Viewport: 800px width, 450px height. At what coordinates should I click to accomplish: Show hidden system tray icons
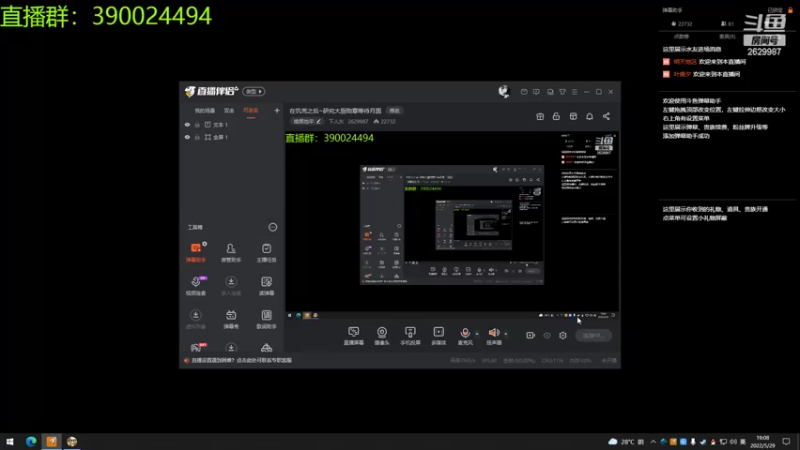click(653, 441)
